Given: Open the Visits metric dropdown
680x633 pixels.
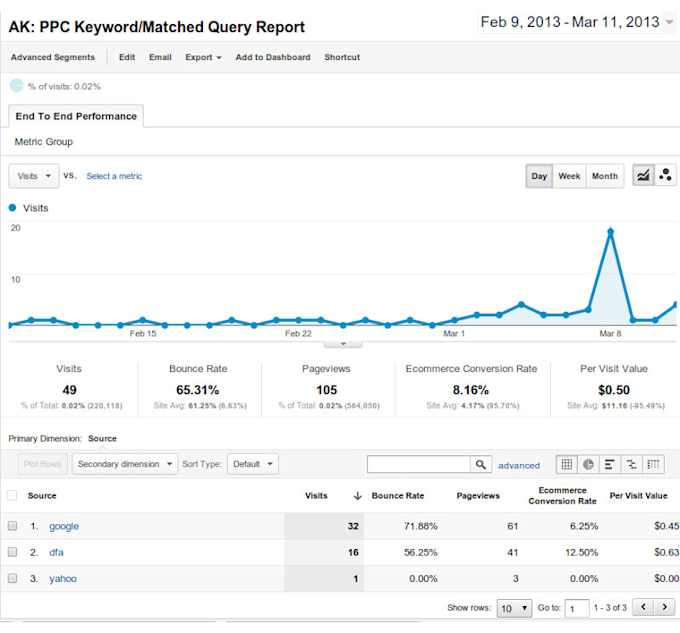Looking at the screenshot, I should [x=34, y=176].
